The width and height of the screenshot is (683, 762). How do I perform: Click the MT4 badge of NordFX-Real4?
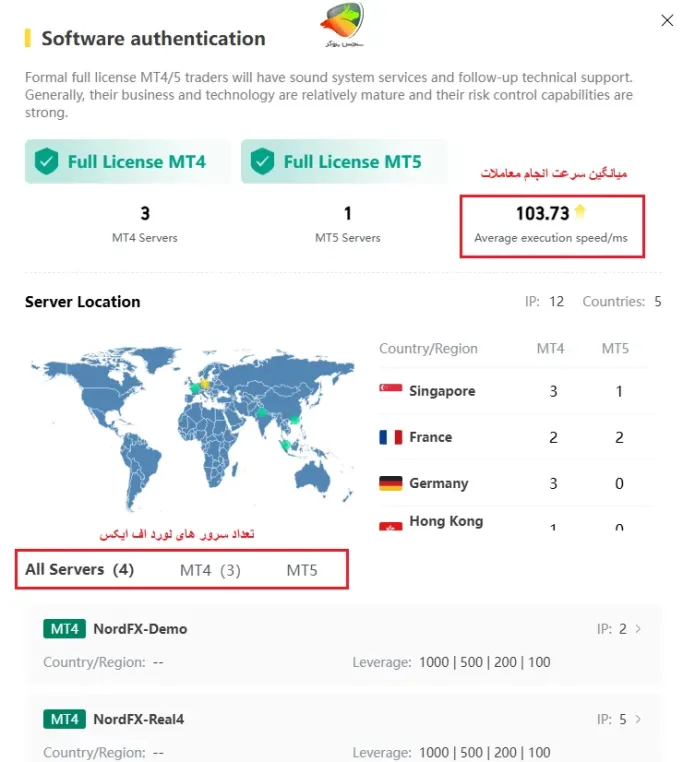click(64, 719)
